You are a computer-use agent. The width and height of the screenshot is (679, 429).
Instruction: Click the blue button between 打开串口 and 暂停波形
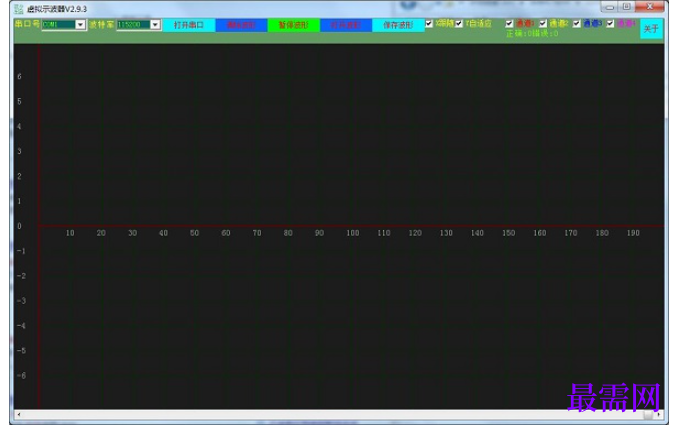[x=241, y=25]
